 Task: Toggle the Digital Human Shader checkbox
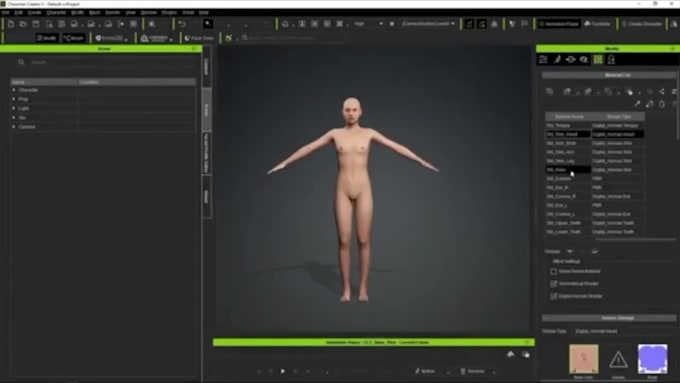pos(554,296)
